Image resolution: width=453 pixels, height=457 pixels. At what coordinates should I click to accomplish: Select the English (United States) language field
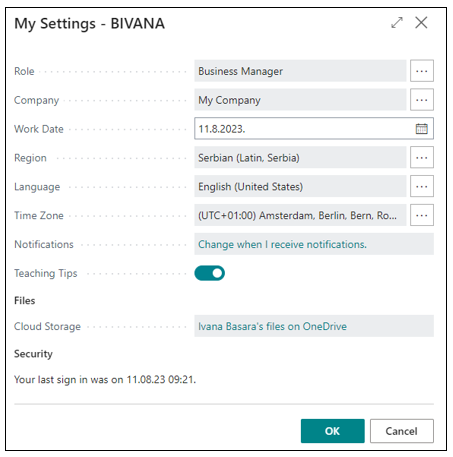click(300, 186)
